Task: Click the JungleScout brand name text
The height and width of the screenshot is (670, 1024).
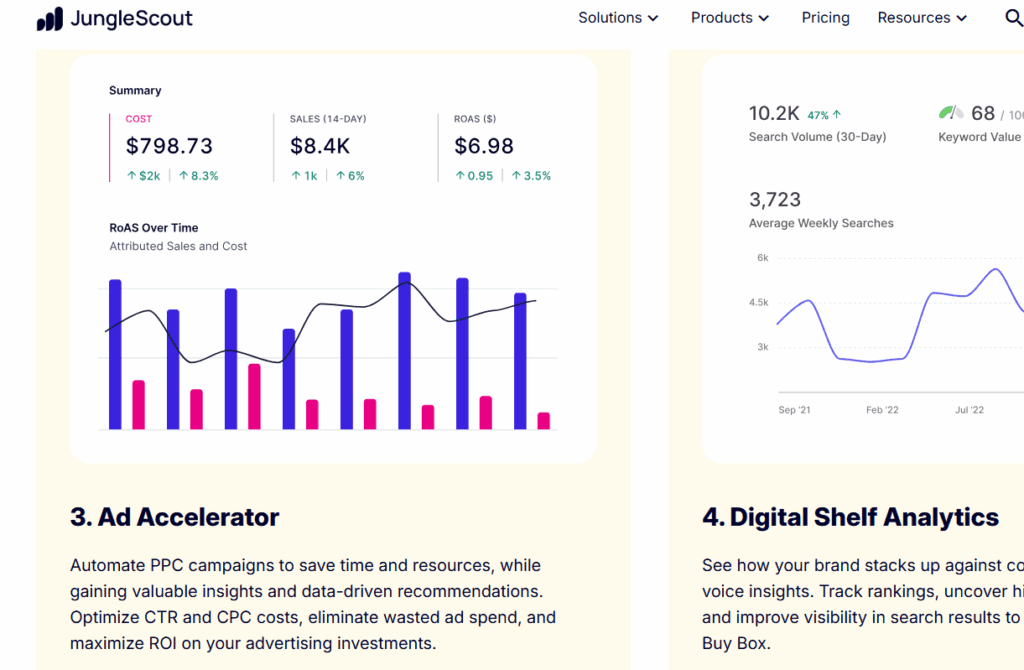Action: click(x=131, y=19)
